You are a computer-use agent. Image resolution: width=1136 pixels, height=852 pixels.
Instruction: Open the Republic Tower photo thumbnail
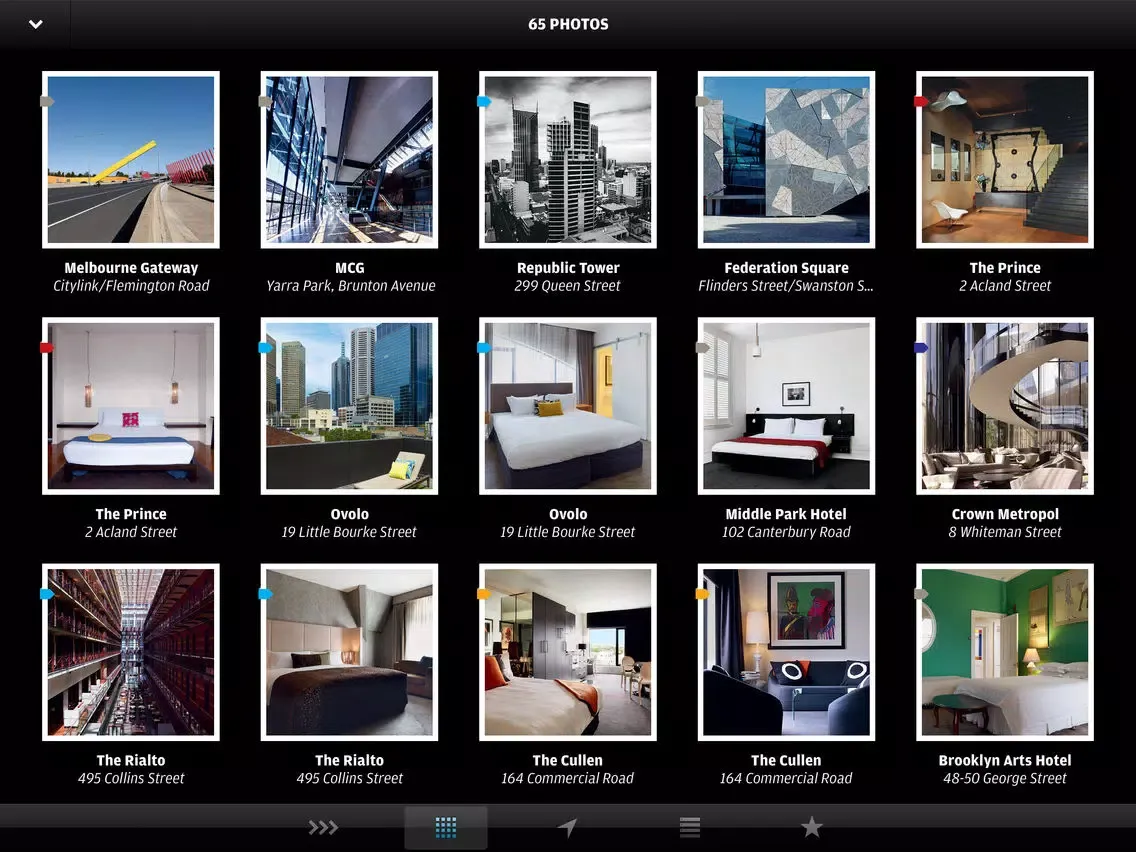[x=568, y=159]
